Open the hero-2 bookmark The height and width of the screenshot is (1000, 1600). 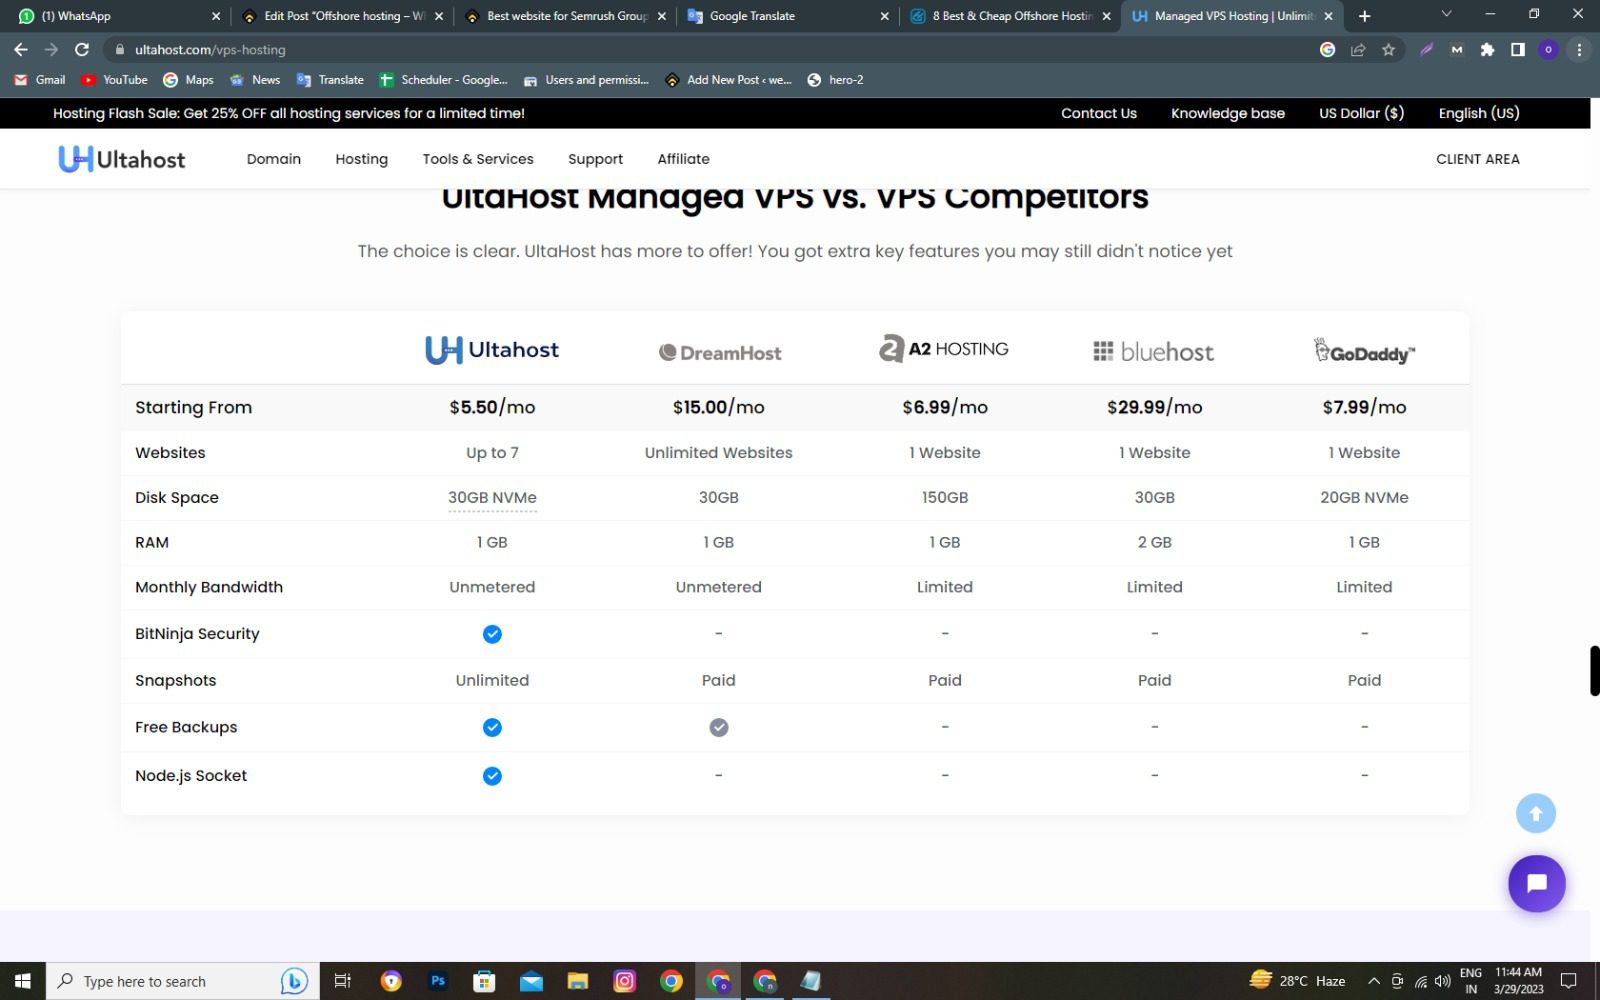tap(835, 80)
